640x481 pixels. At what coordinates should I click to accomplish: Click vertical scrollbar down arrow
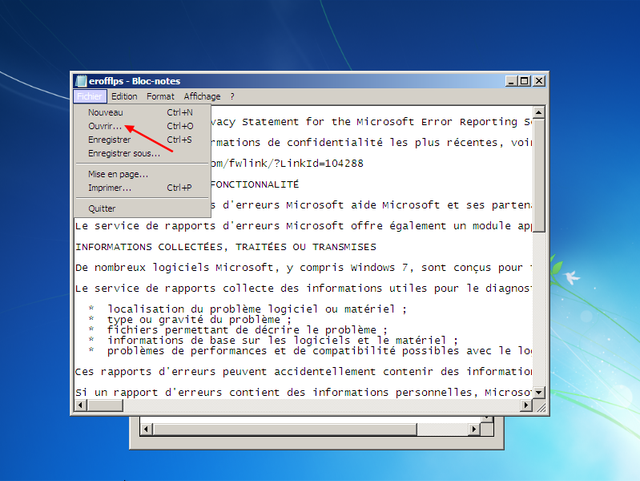(x=539, y=393)
